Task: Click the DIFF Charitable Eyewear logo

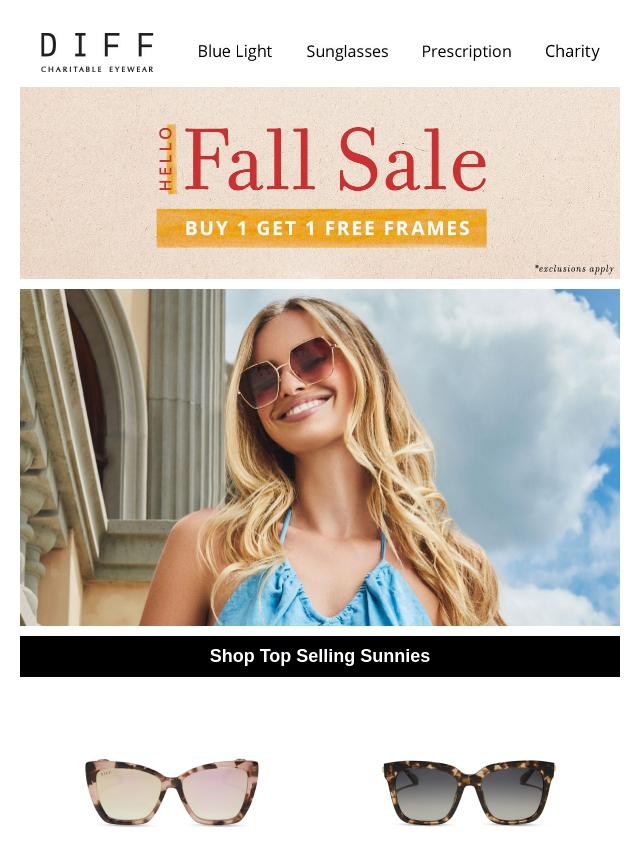Action: (x=97, y=52)
